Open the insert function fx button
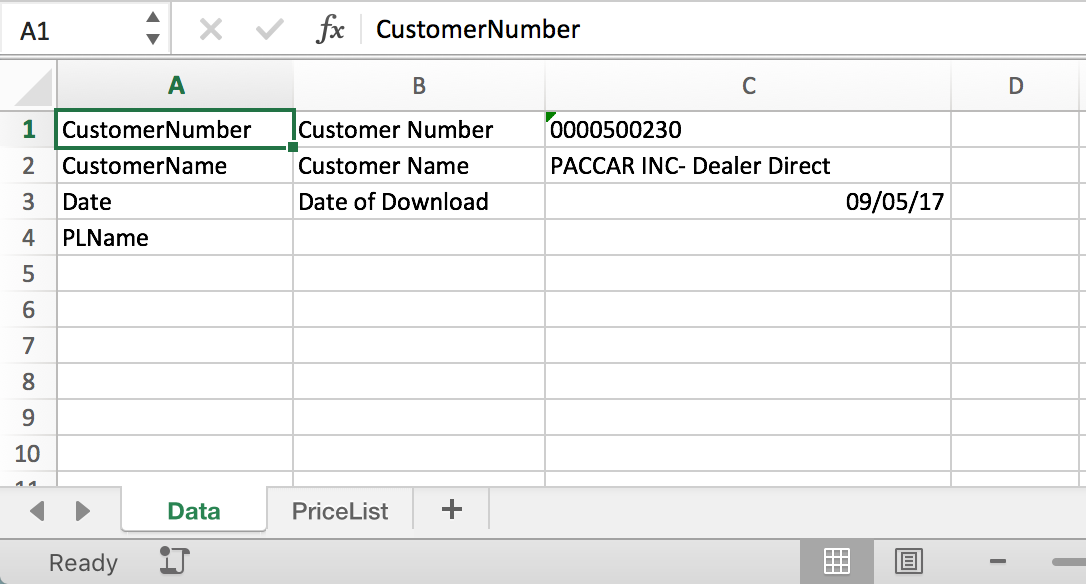1086x584 pixels. (330, 30)
